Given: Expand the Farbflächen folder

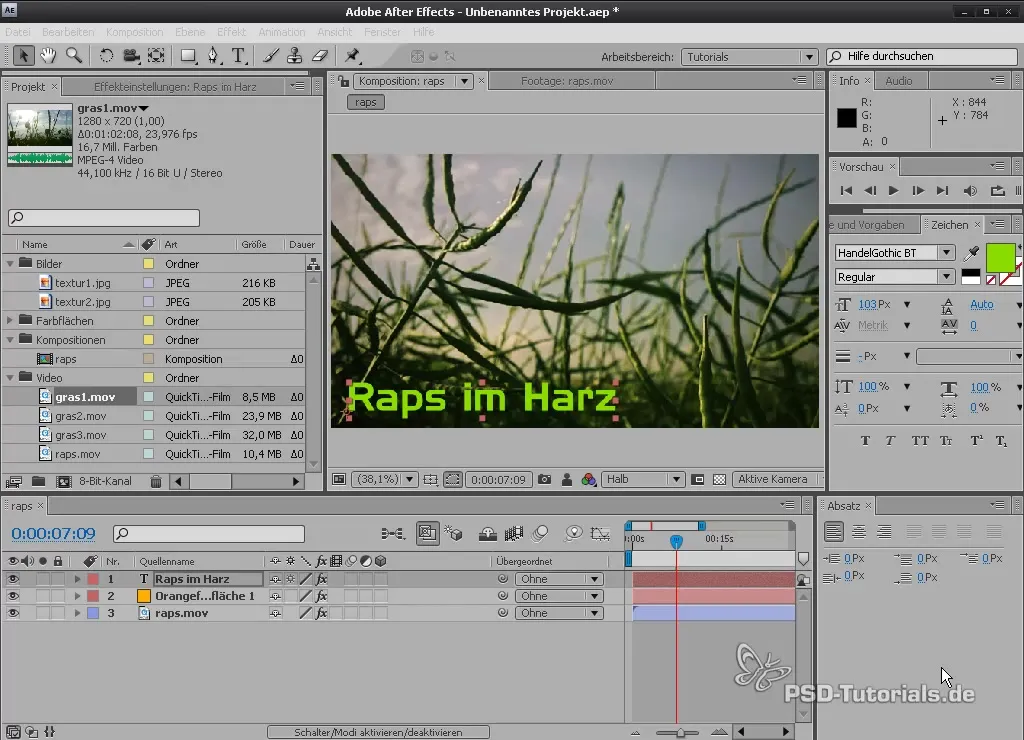Looking at the screenshot, I should pos(10,321).
